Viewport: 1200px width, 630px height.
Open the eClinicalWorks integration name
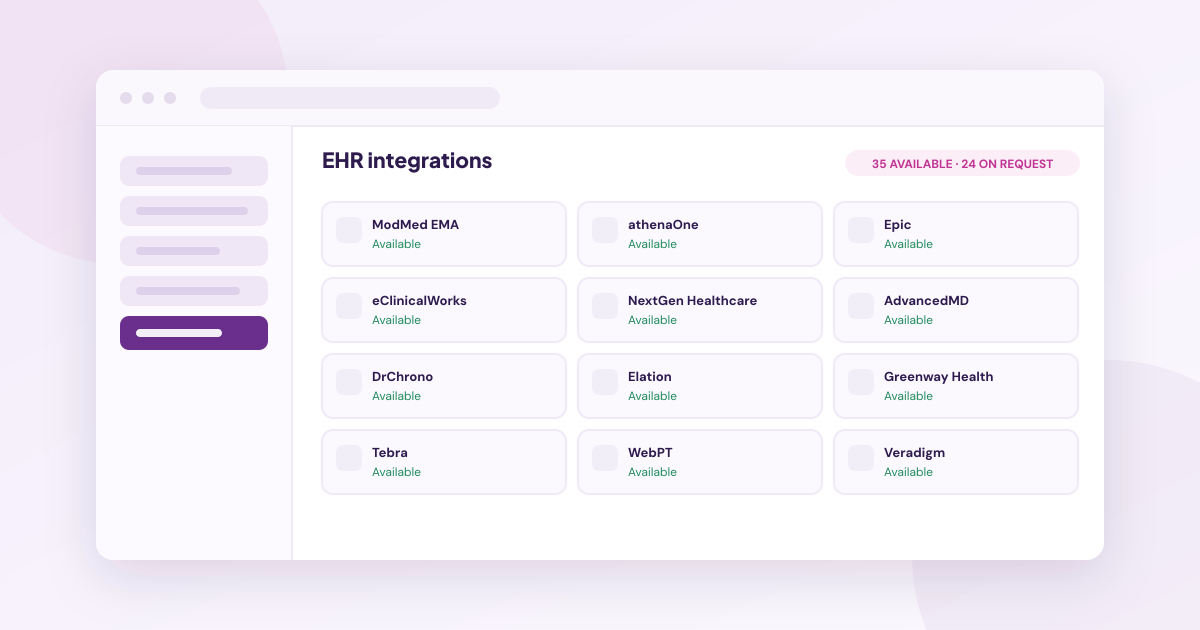pos(419,301)
